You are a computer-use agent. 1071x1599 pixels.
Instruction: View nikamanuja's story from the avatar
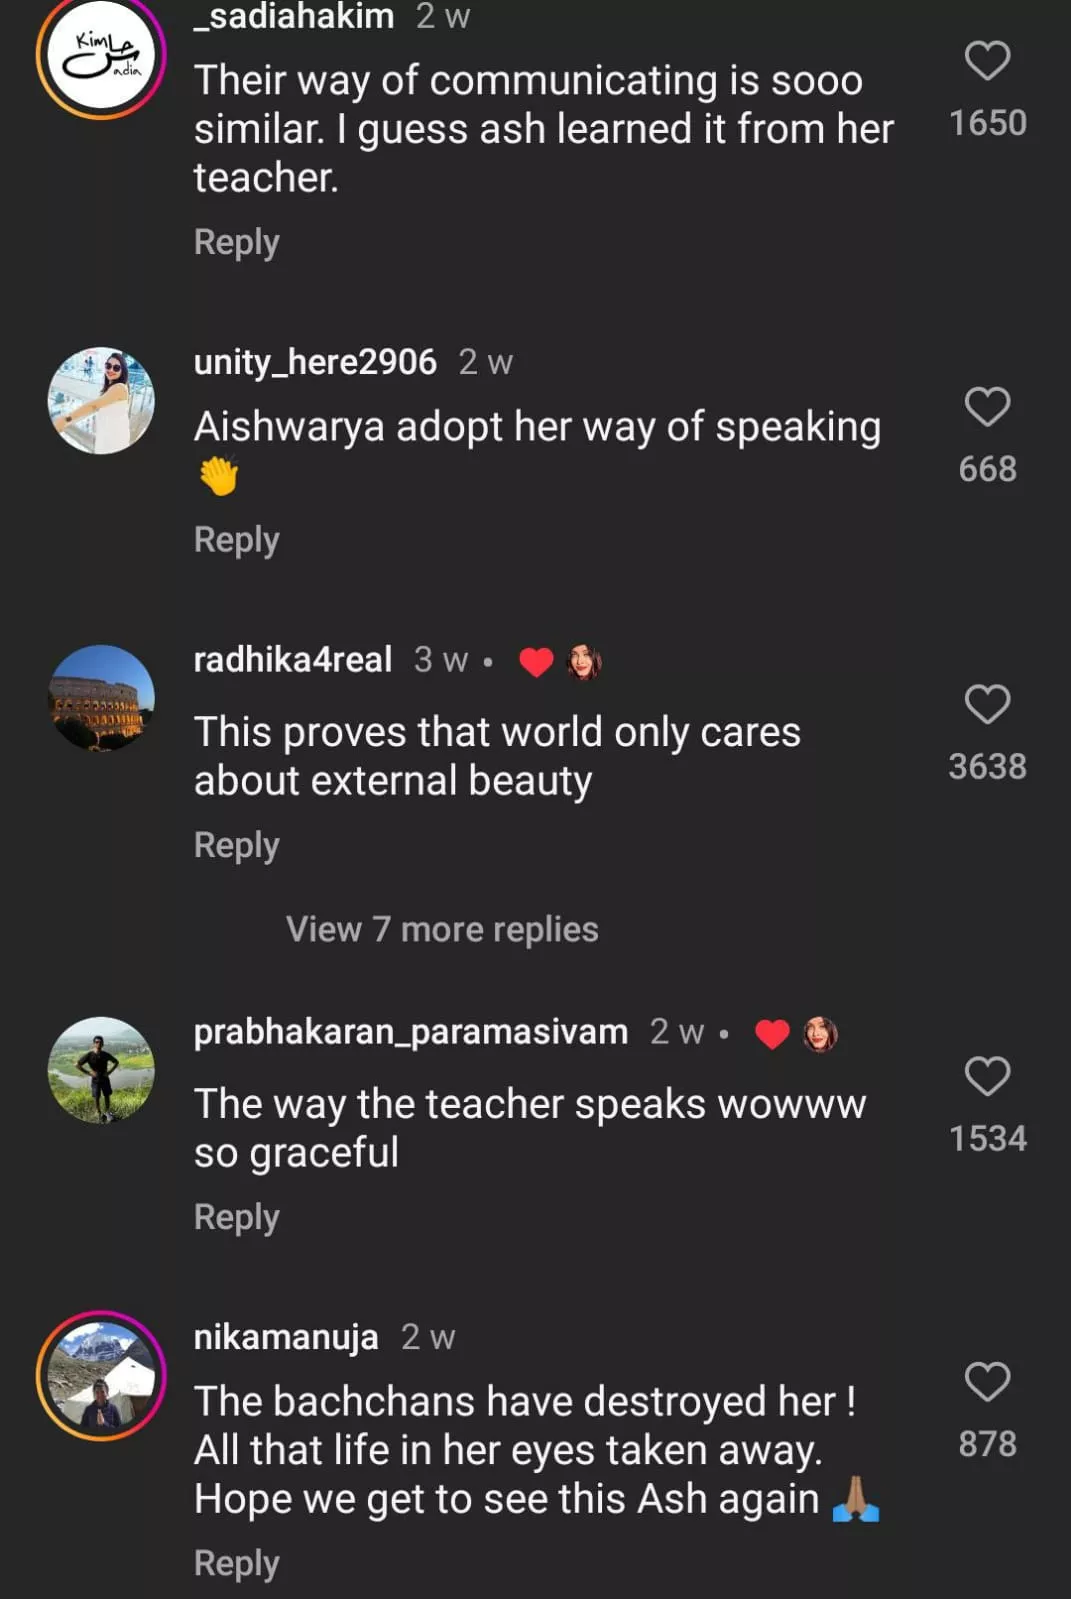pos(101,1376)
